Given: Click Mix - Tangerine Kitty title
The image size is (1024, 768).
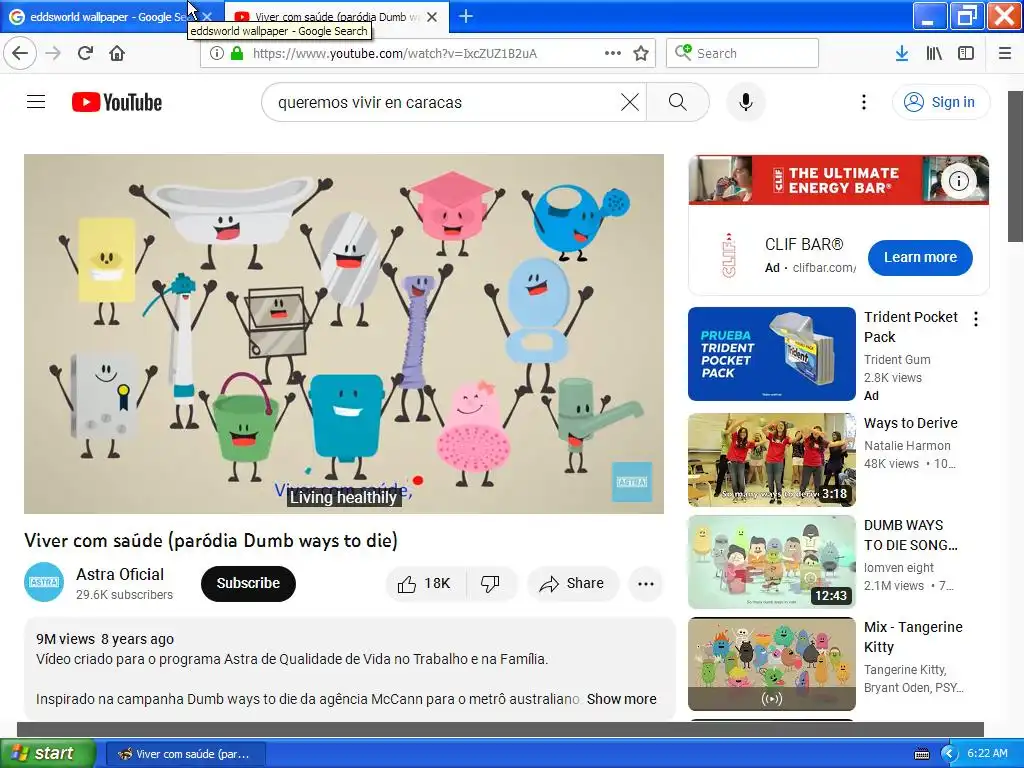Looking at the screenshot, I should [x=913, y=637].
